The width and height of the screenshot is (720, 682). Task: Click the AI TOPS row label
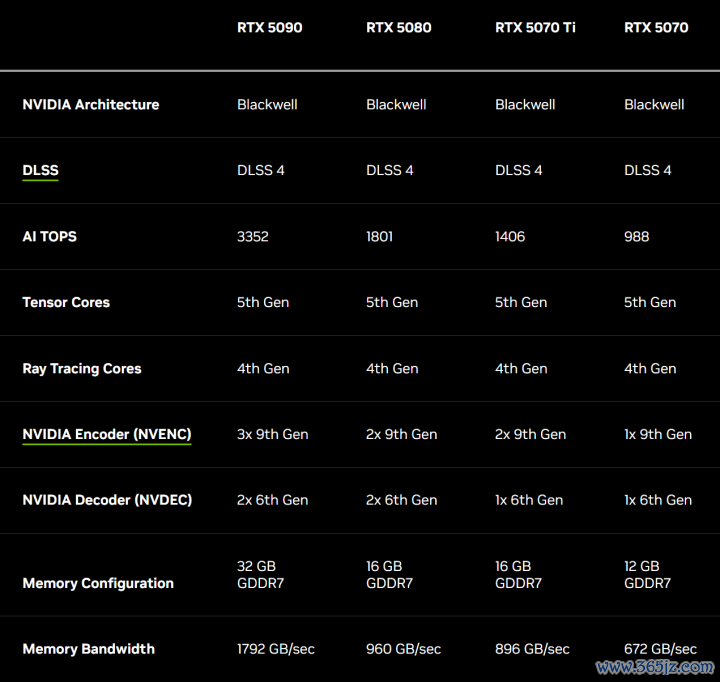[50, 237]
